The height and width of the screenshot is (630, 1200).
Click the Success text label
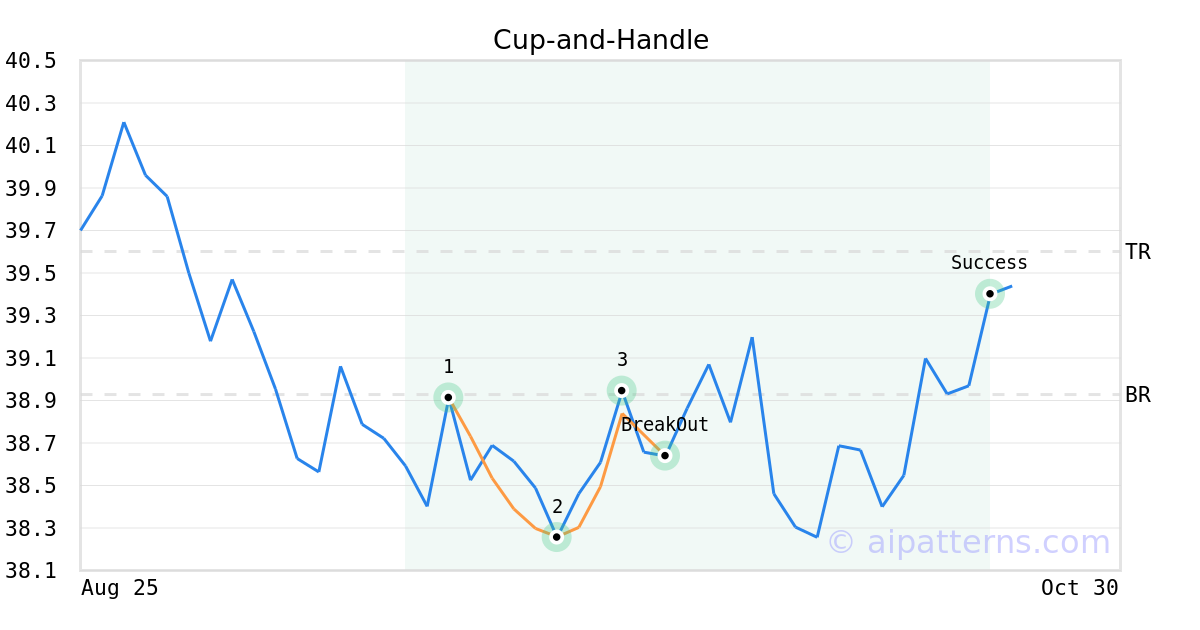click(989, 263)
